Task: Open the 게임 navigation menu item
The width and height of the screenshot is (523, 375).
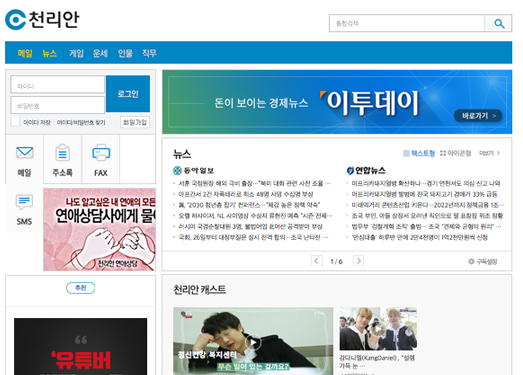Action: [x=76, y=53]
